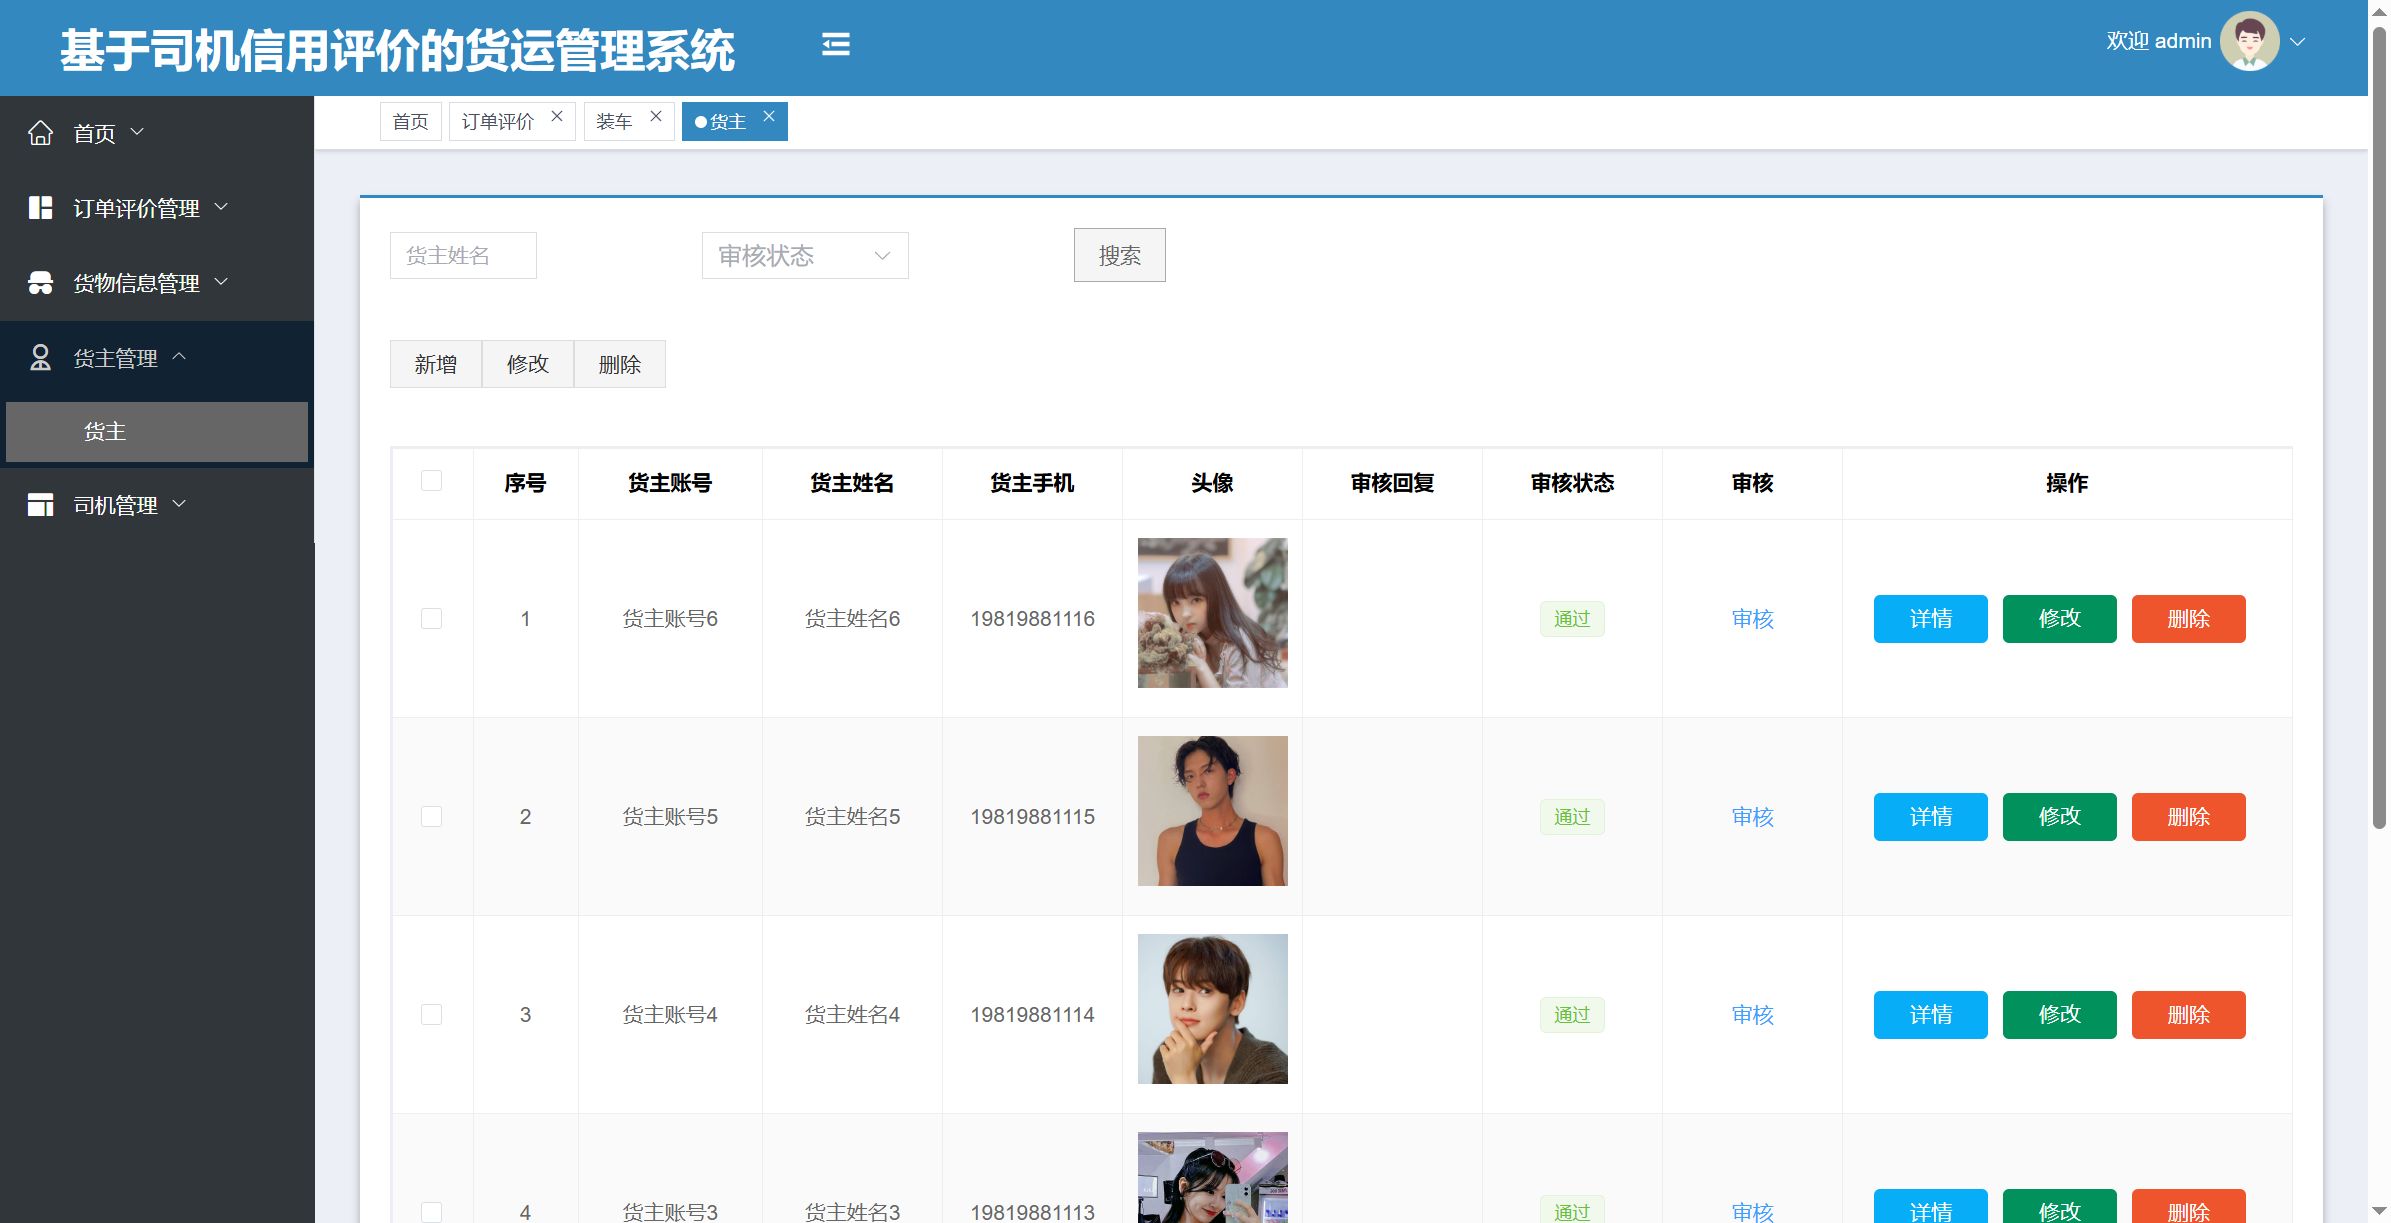Click the 审核 link for 货主账号6
Image resolution: width=2391 pixels, height=1223 pixels.
(1752, 619)
